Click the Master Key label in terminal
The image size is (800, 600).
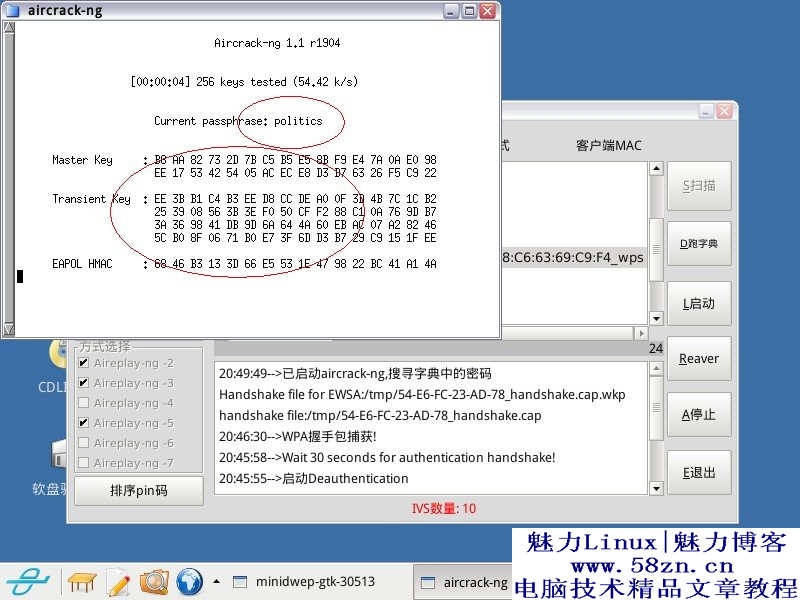[82, 160]
